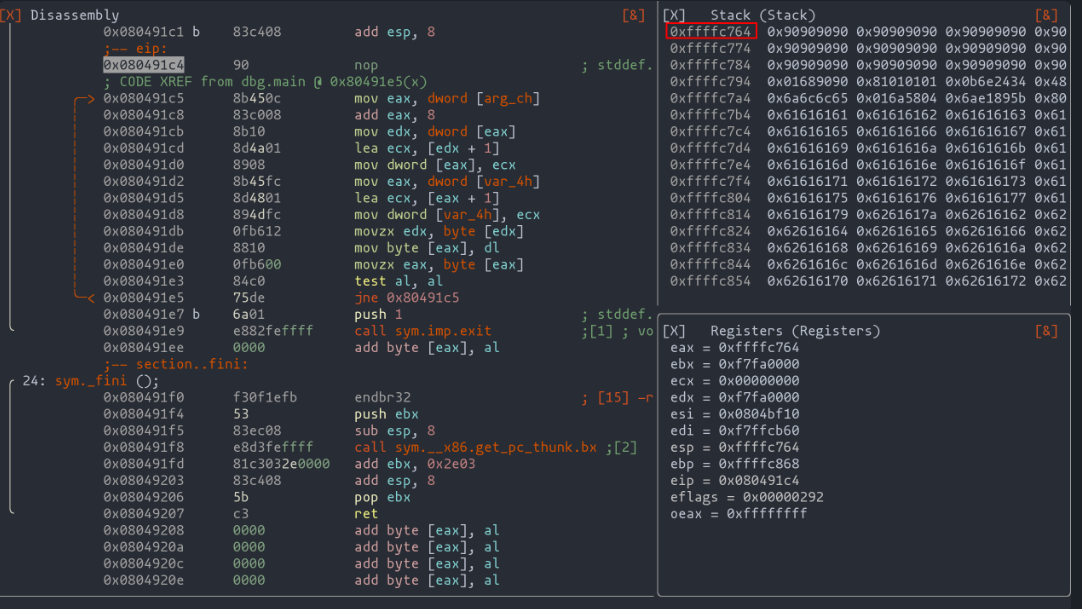Select the Disassembly panel title
Image resolution: width=1082 pixels, height=609 pixels.
(x=74, y=15)
